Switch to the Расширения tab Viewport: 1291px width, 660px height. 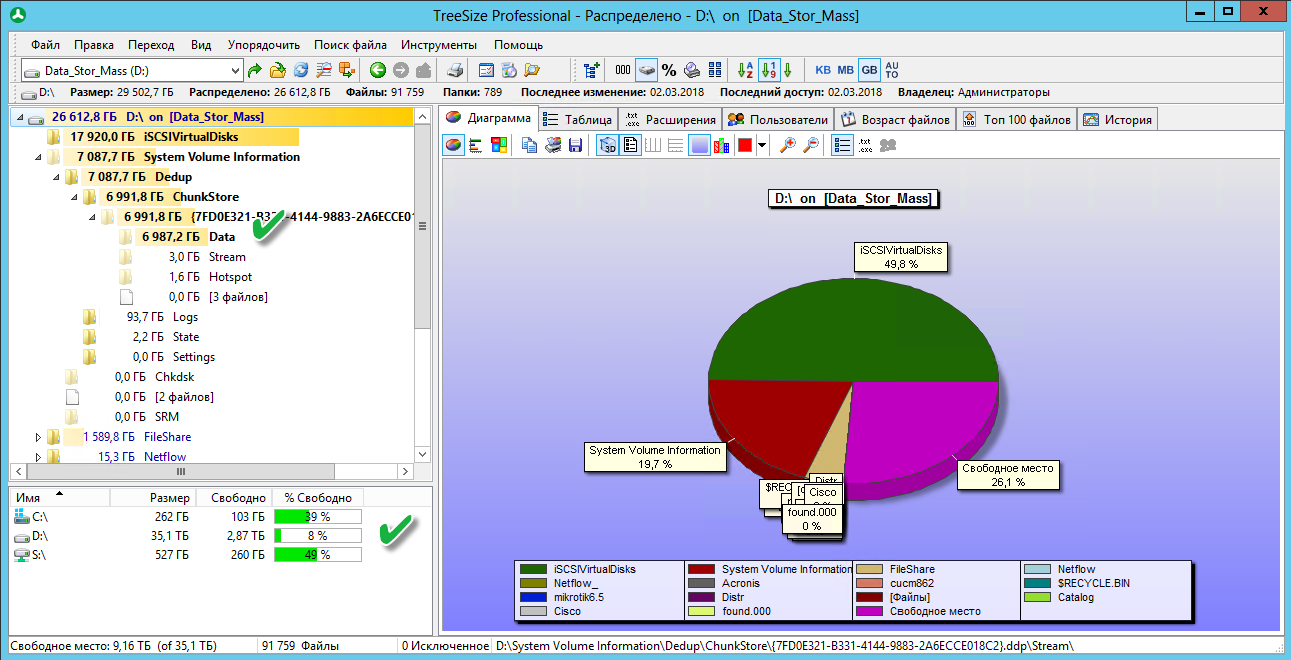coord(669,120)
